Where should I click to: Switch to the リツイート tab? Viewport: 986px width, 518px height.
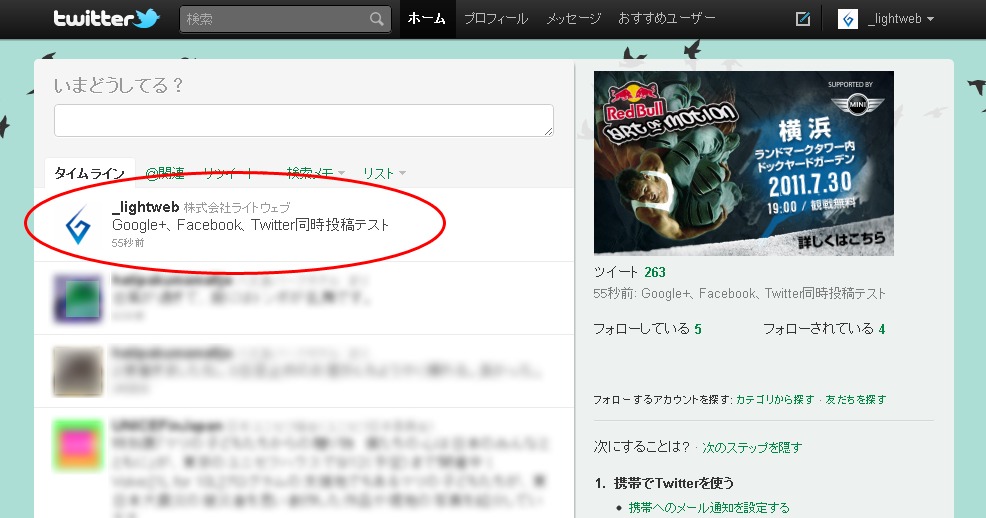coord(229,173)
